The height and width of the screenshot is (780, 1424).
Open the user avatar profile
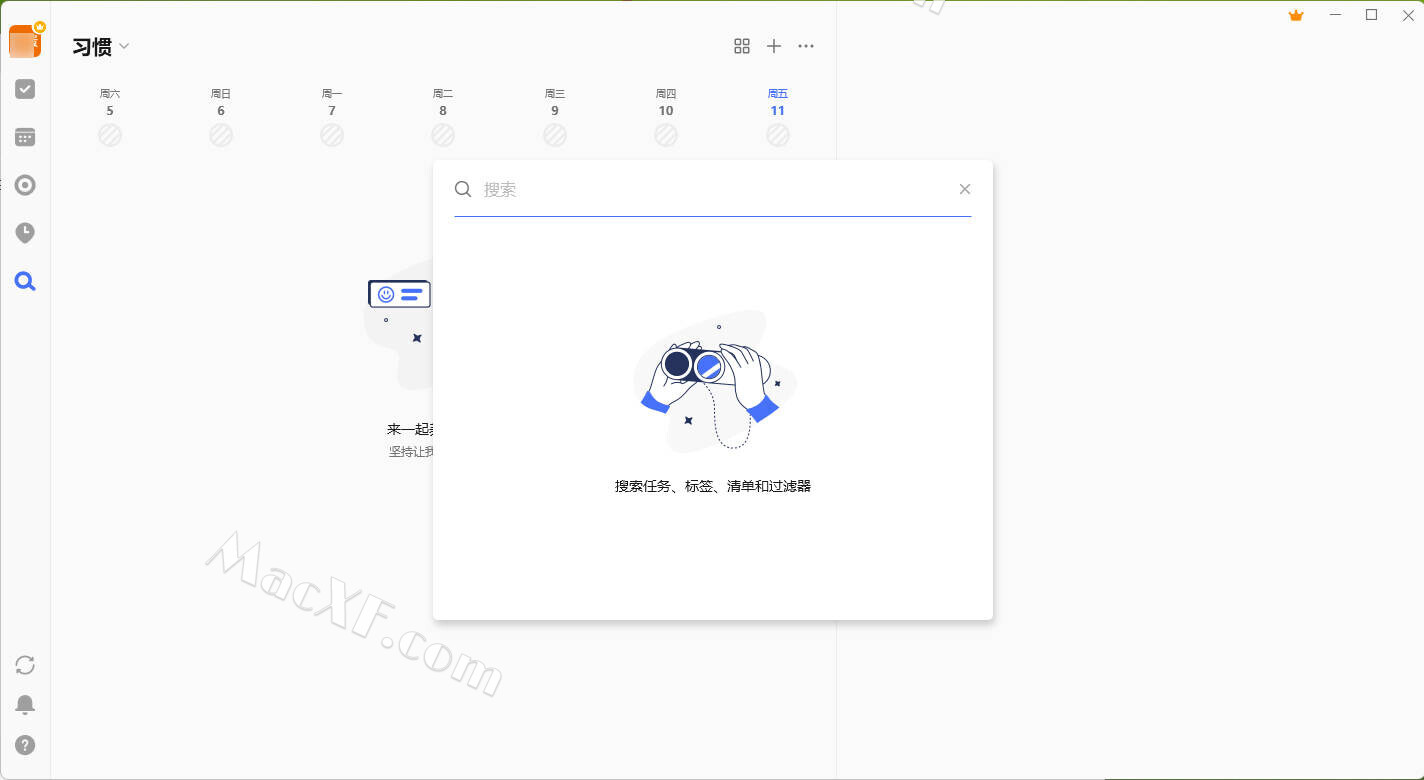[x=25, y=41]
